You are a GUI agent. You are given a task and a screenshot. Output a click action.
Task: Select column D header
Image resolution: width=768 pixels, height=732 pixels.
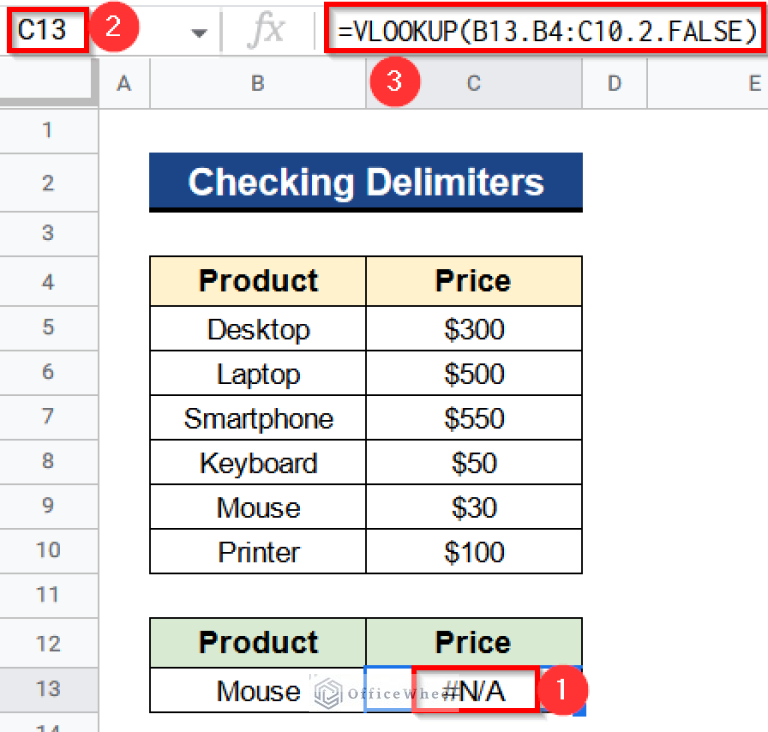tap(614, 85)
